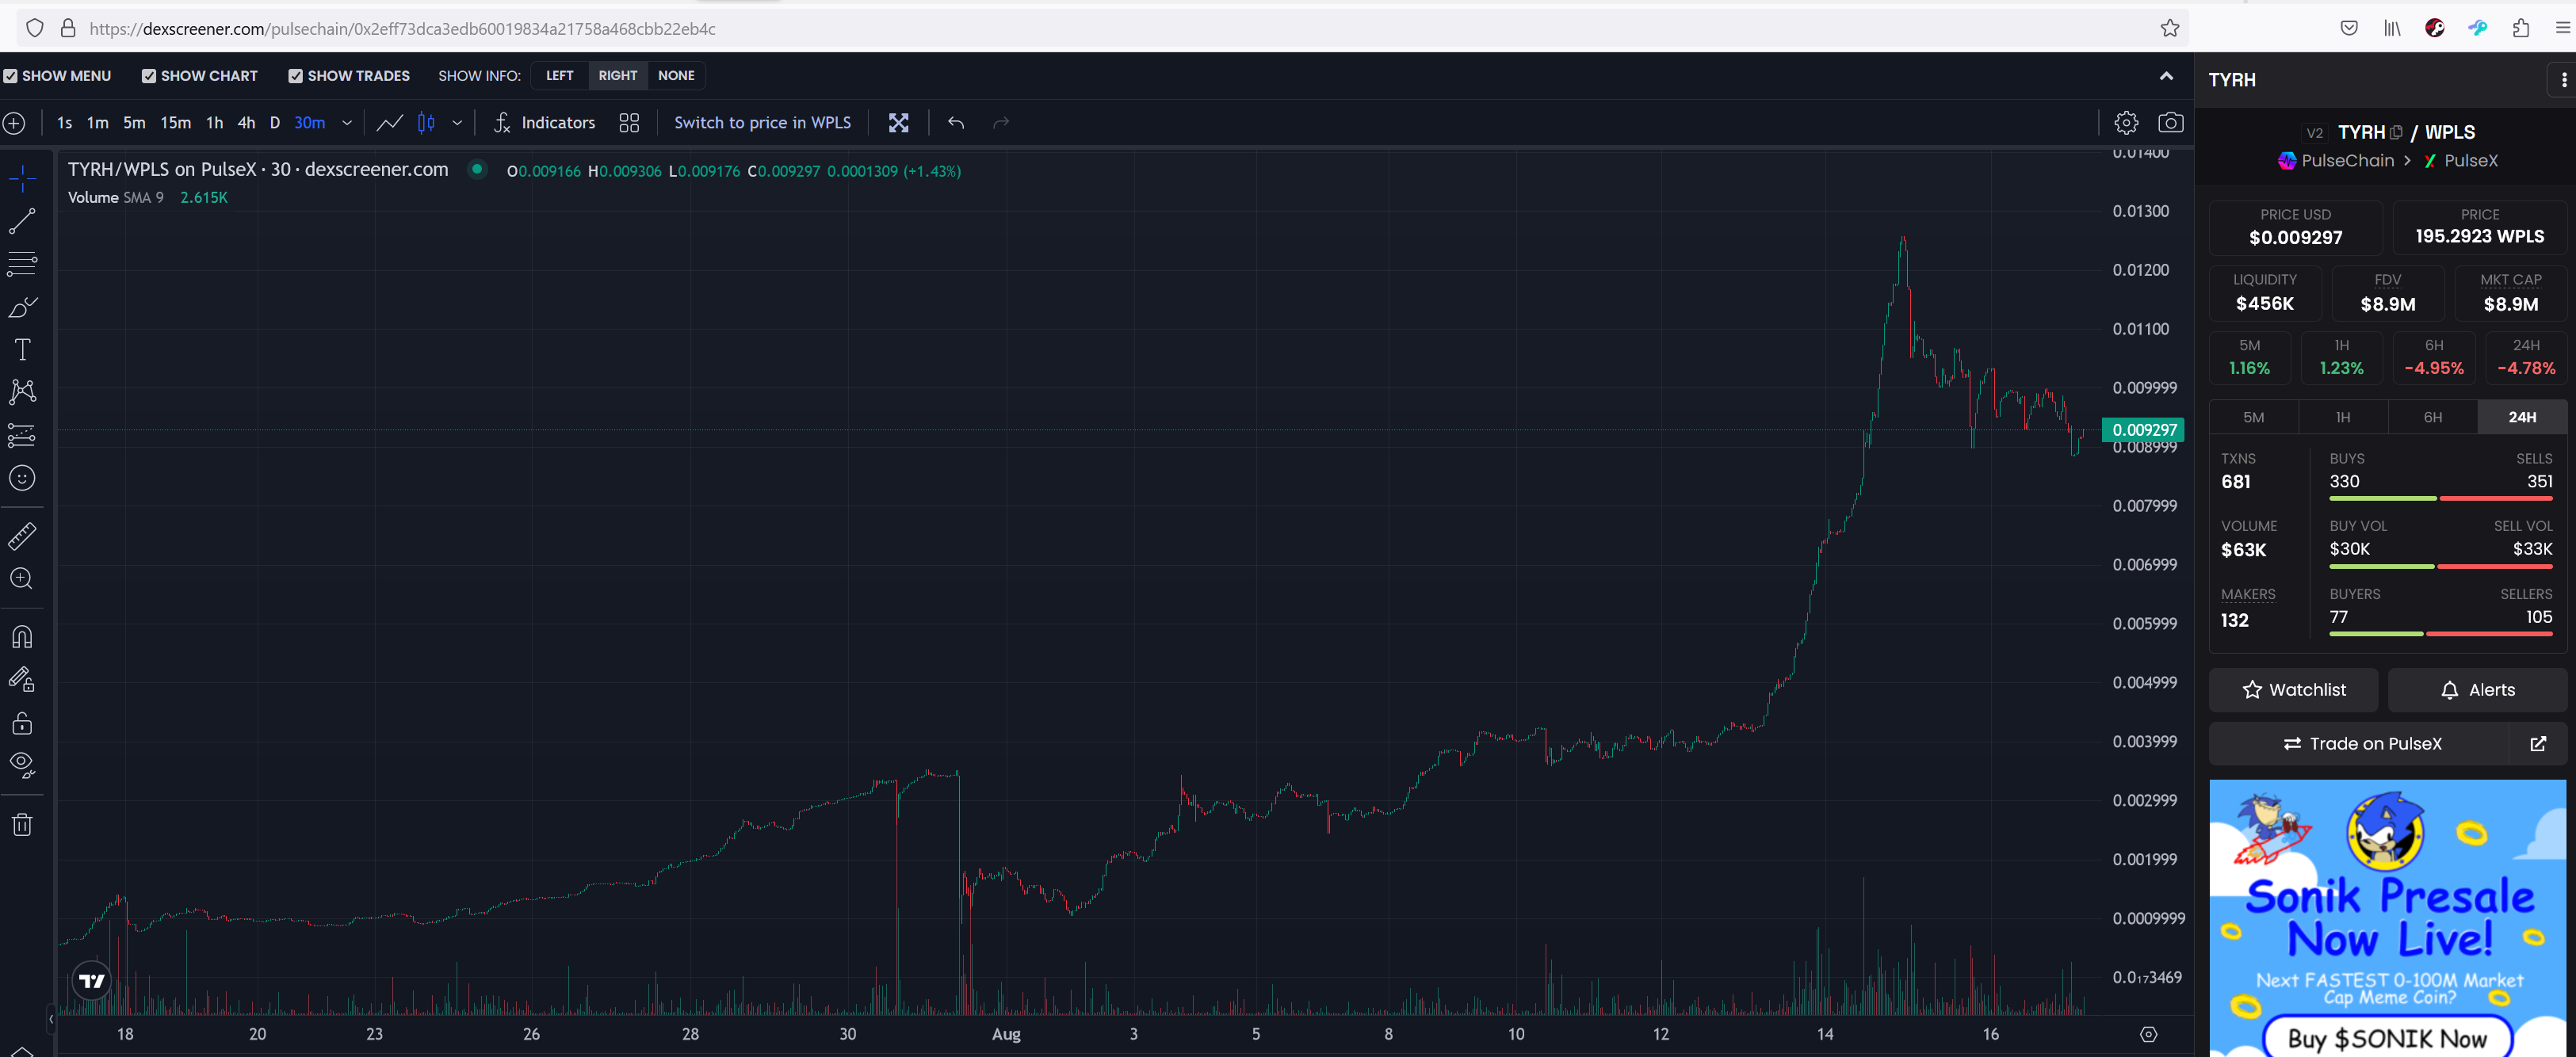This screenshot has height=1057, width=2576.
Task: Remove drawings with trash icon
Action: click(x=22, y=824)
